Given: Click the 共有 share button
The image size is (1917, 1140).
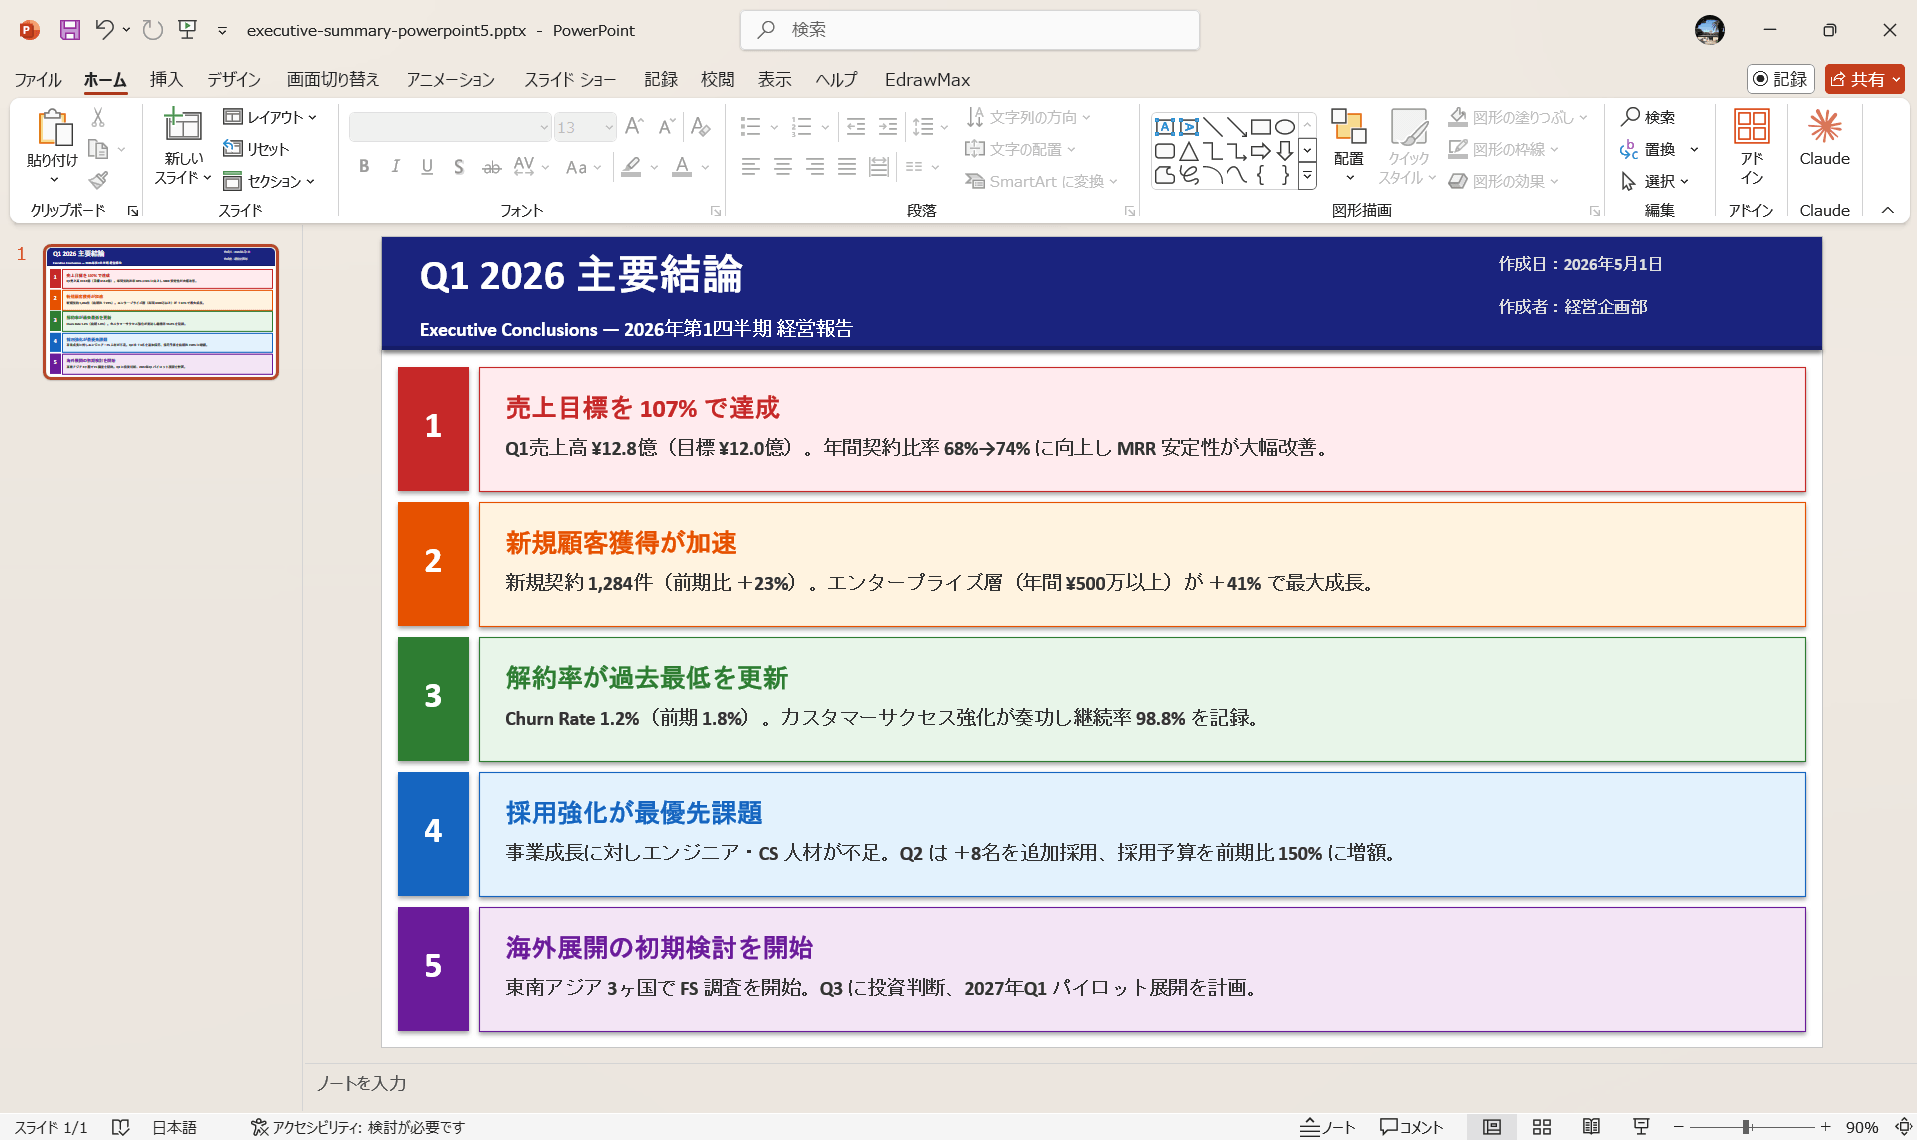Looking at the screenshot, I should pos(1864,79).
